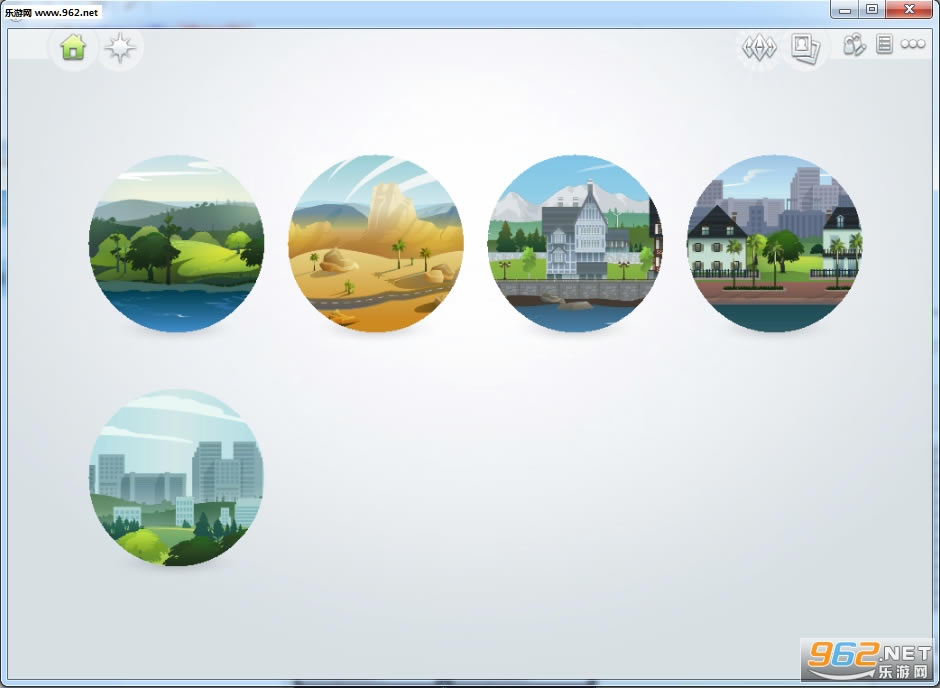This screenshot has height=688, width=940.
Task: Click the 962.NET logo at bottom right
Action: [x=864, y=657]
